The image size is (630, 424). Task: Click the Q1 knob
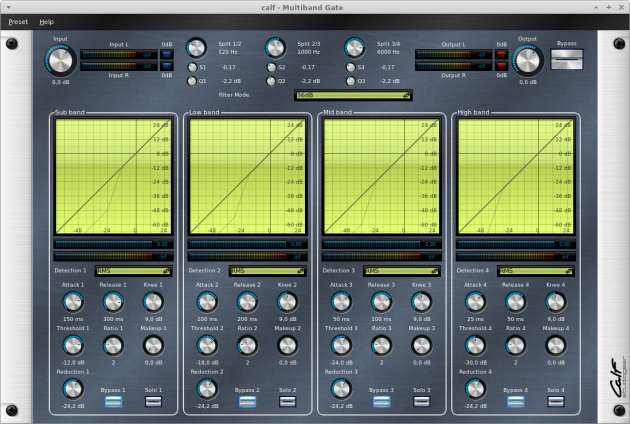pyautogui.click(x=192, y=81)
